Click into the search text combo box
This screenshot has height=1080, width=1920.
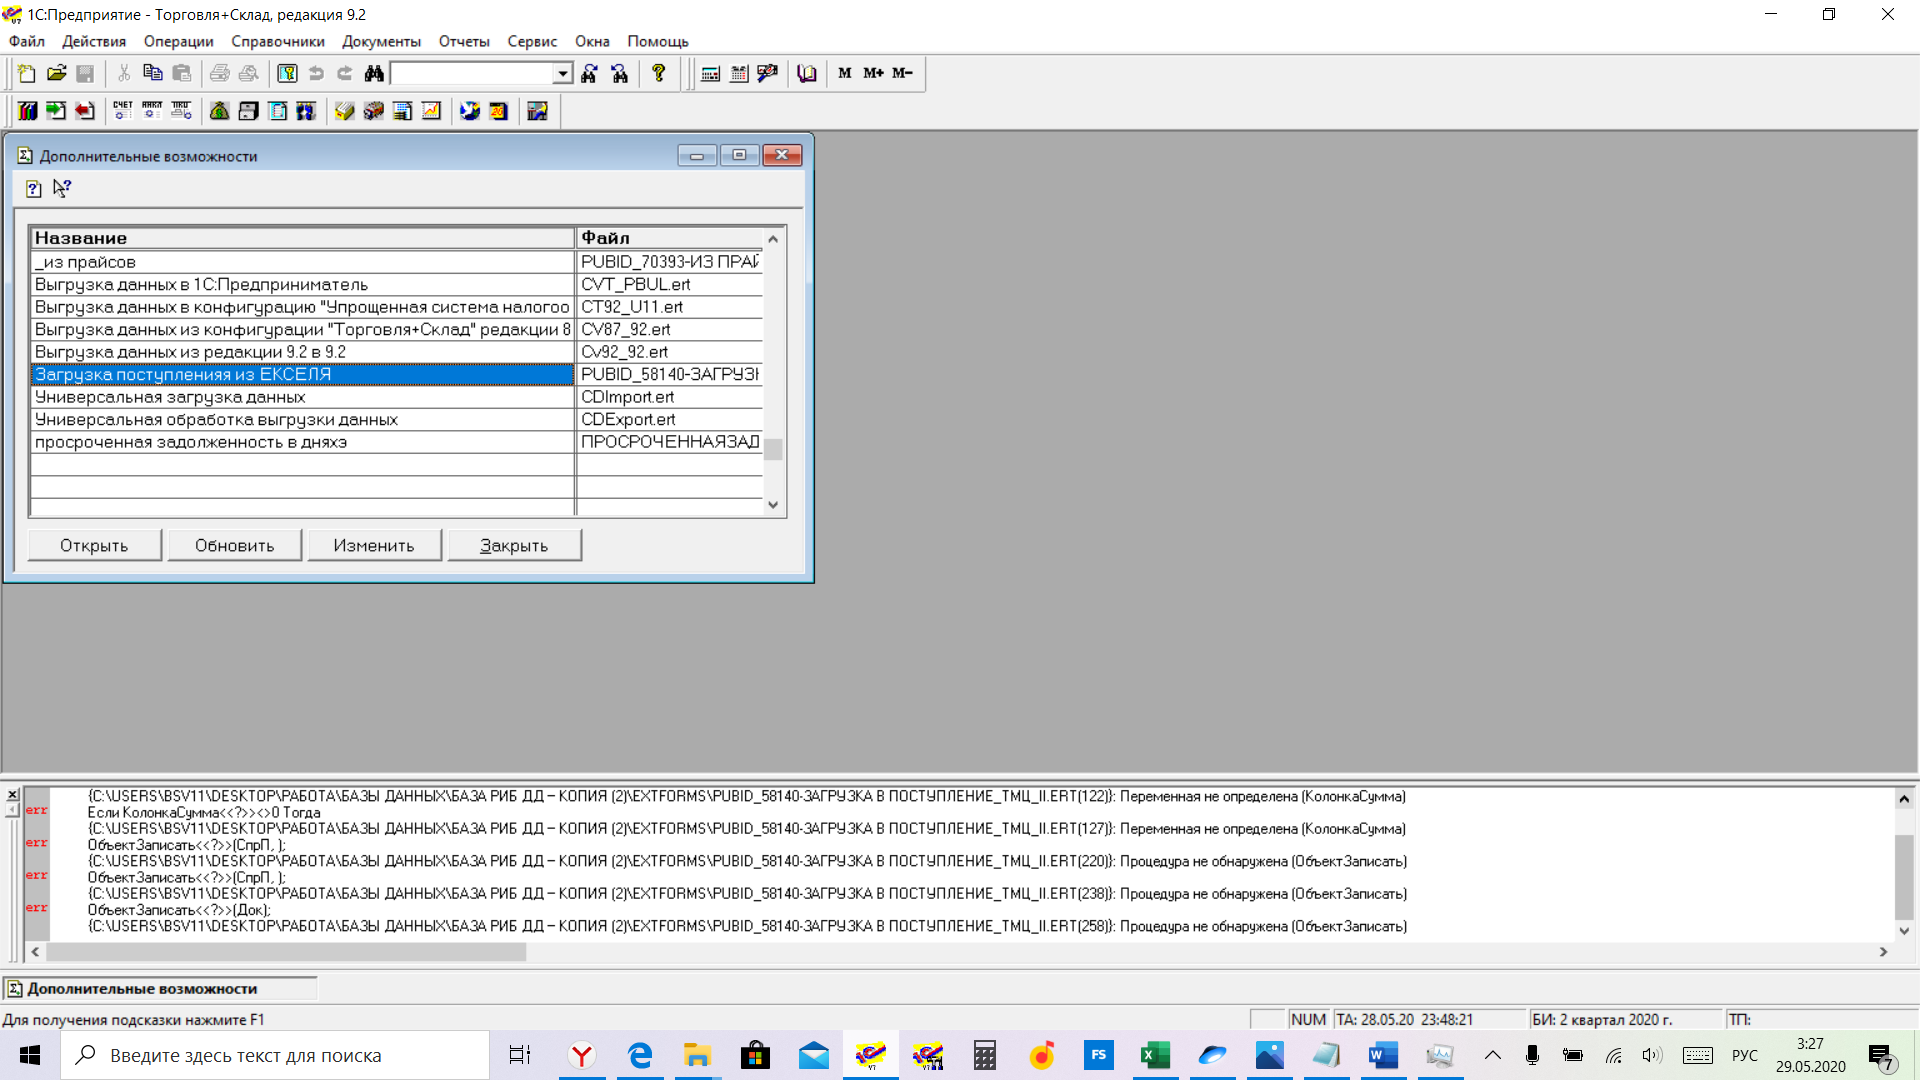tap(472, 73)
